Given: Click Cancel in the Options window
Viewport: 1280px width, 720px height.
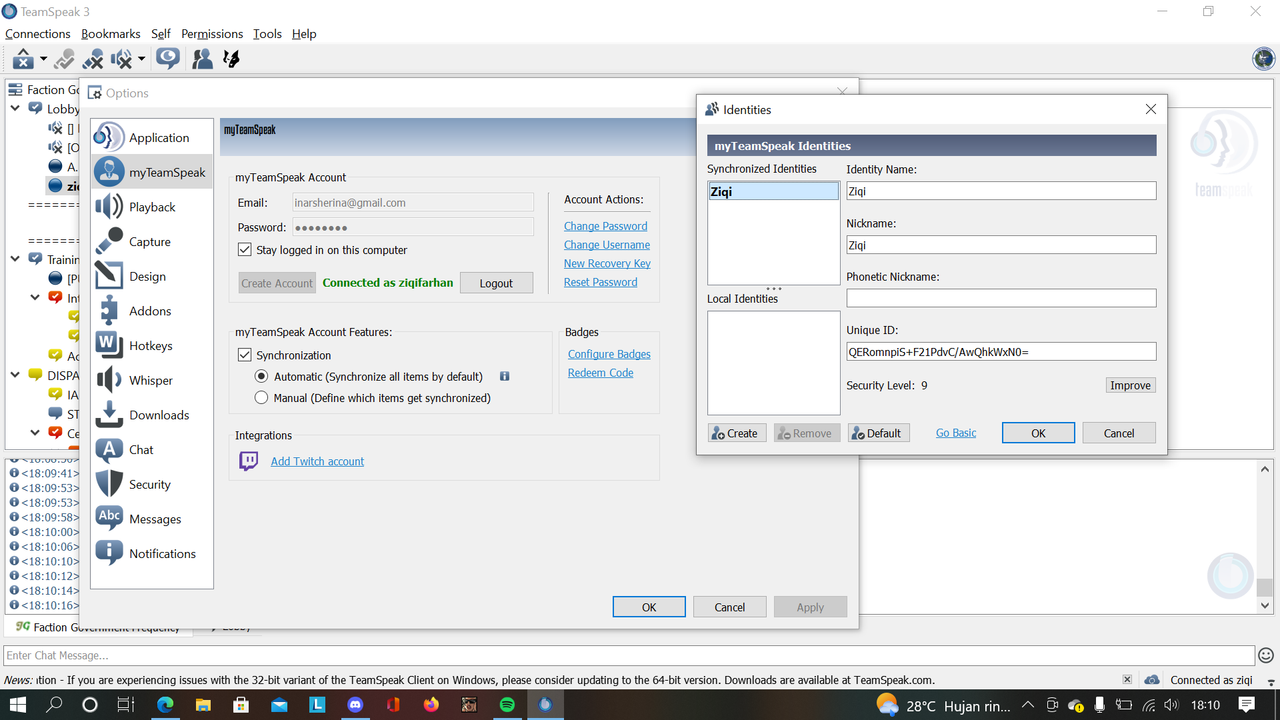Looking at the screenshot, I should [730, 607].
